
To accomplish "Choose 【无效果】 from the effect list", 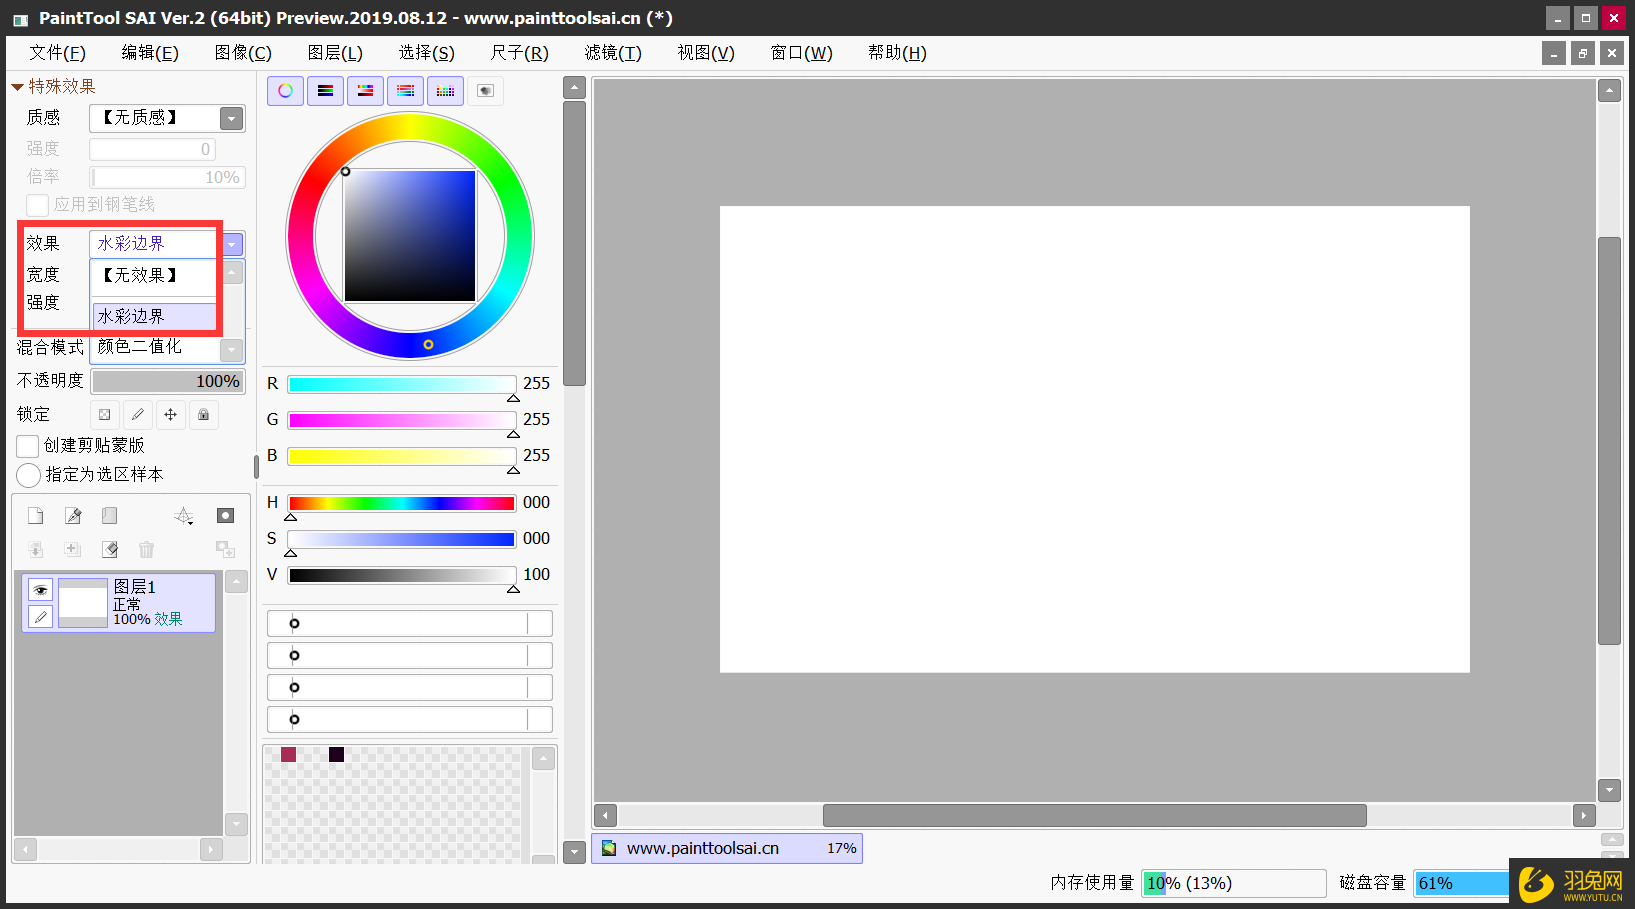I will coord(140,275).
